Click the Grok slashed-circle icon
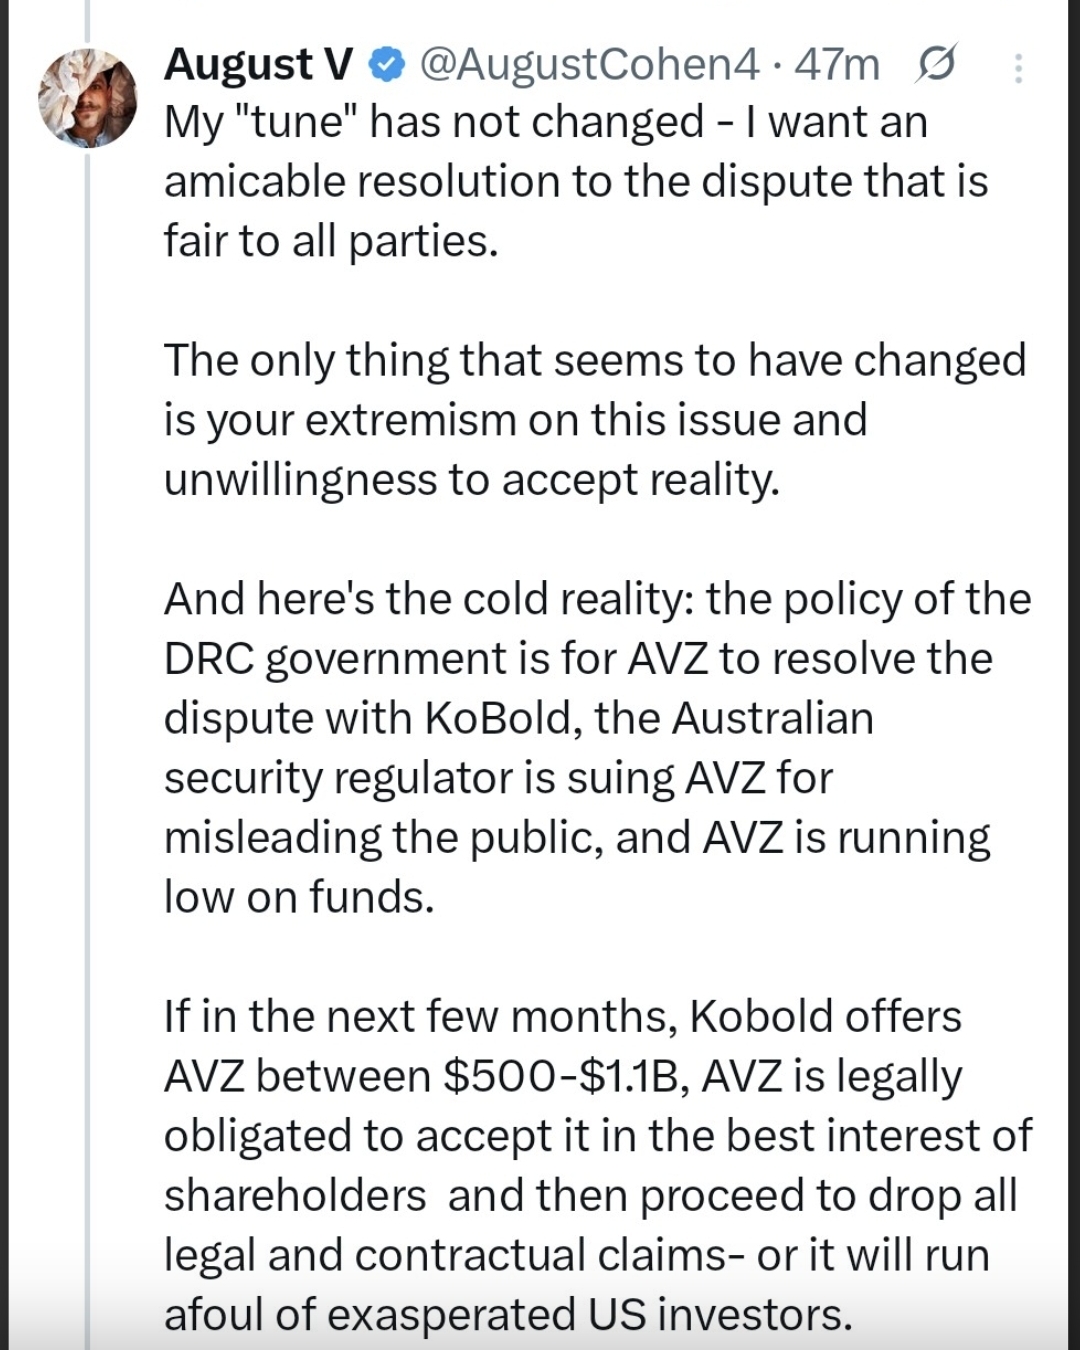 click(x=935, y=64)
